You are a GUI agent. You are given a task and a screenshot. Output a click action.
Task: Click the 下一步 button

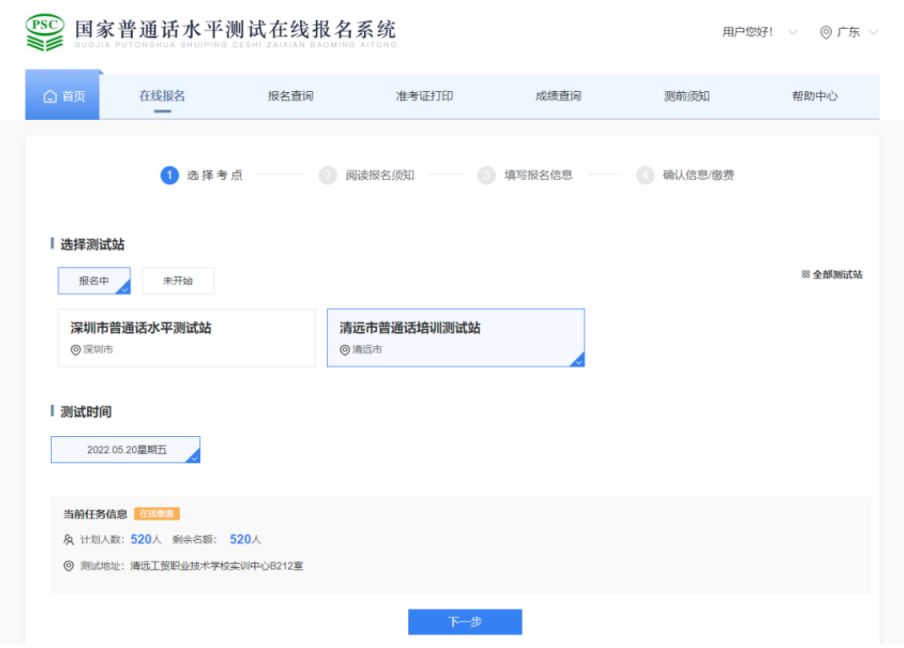coord(465,622)
